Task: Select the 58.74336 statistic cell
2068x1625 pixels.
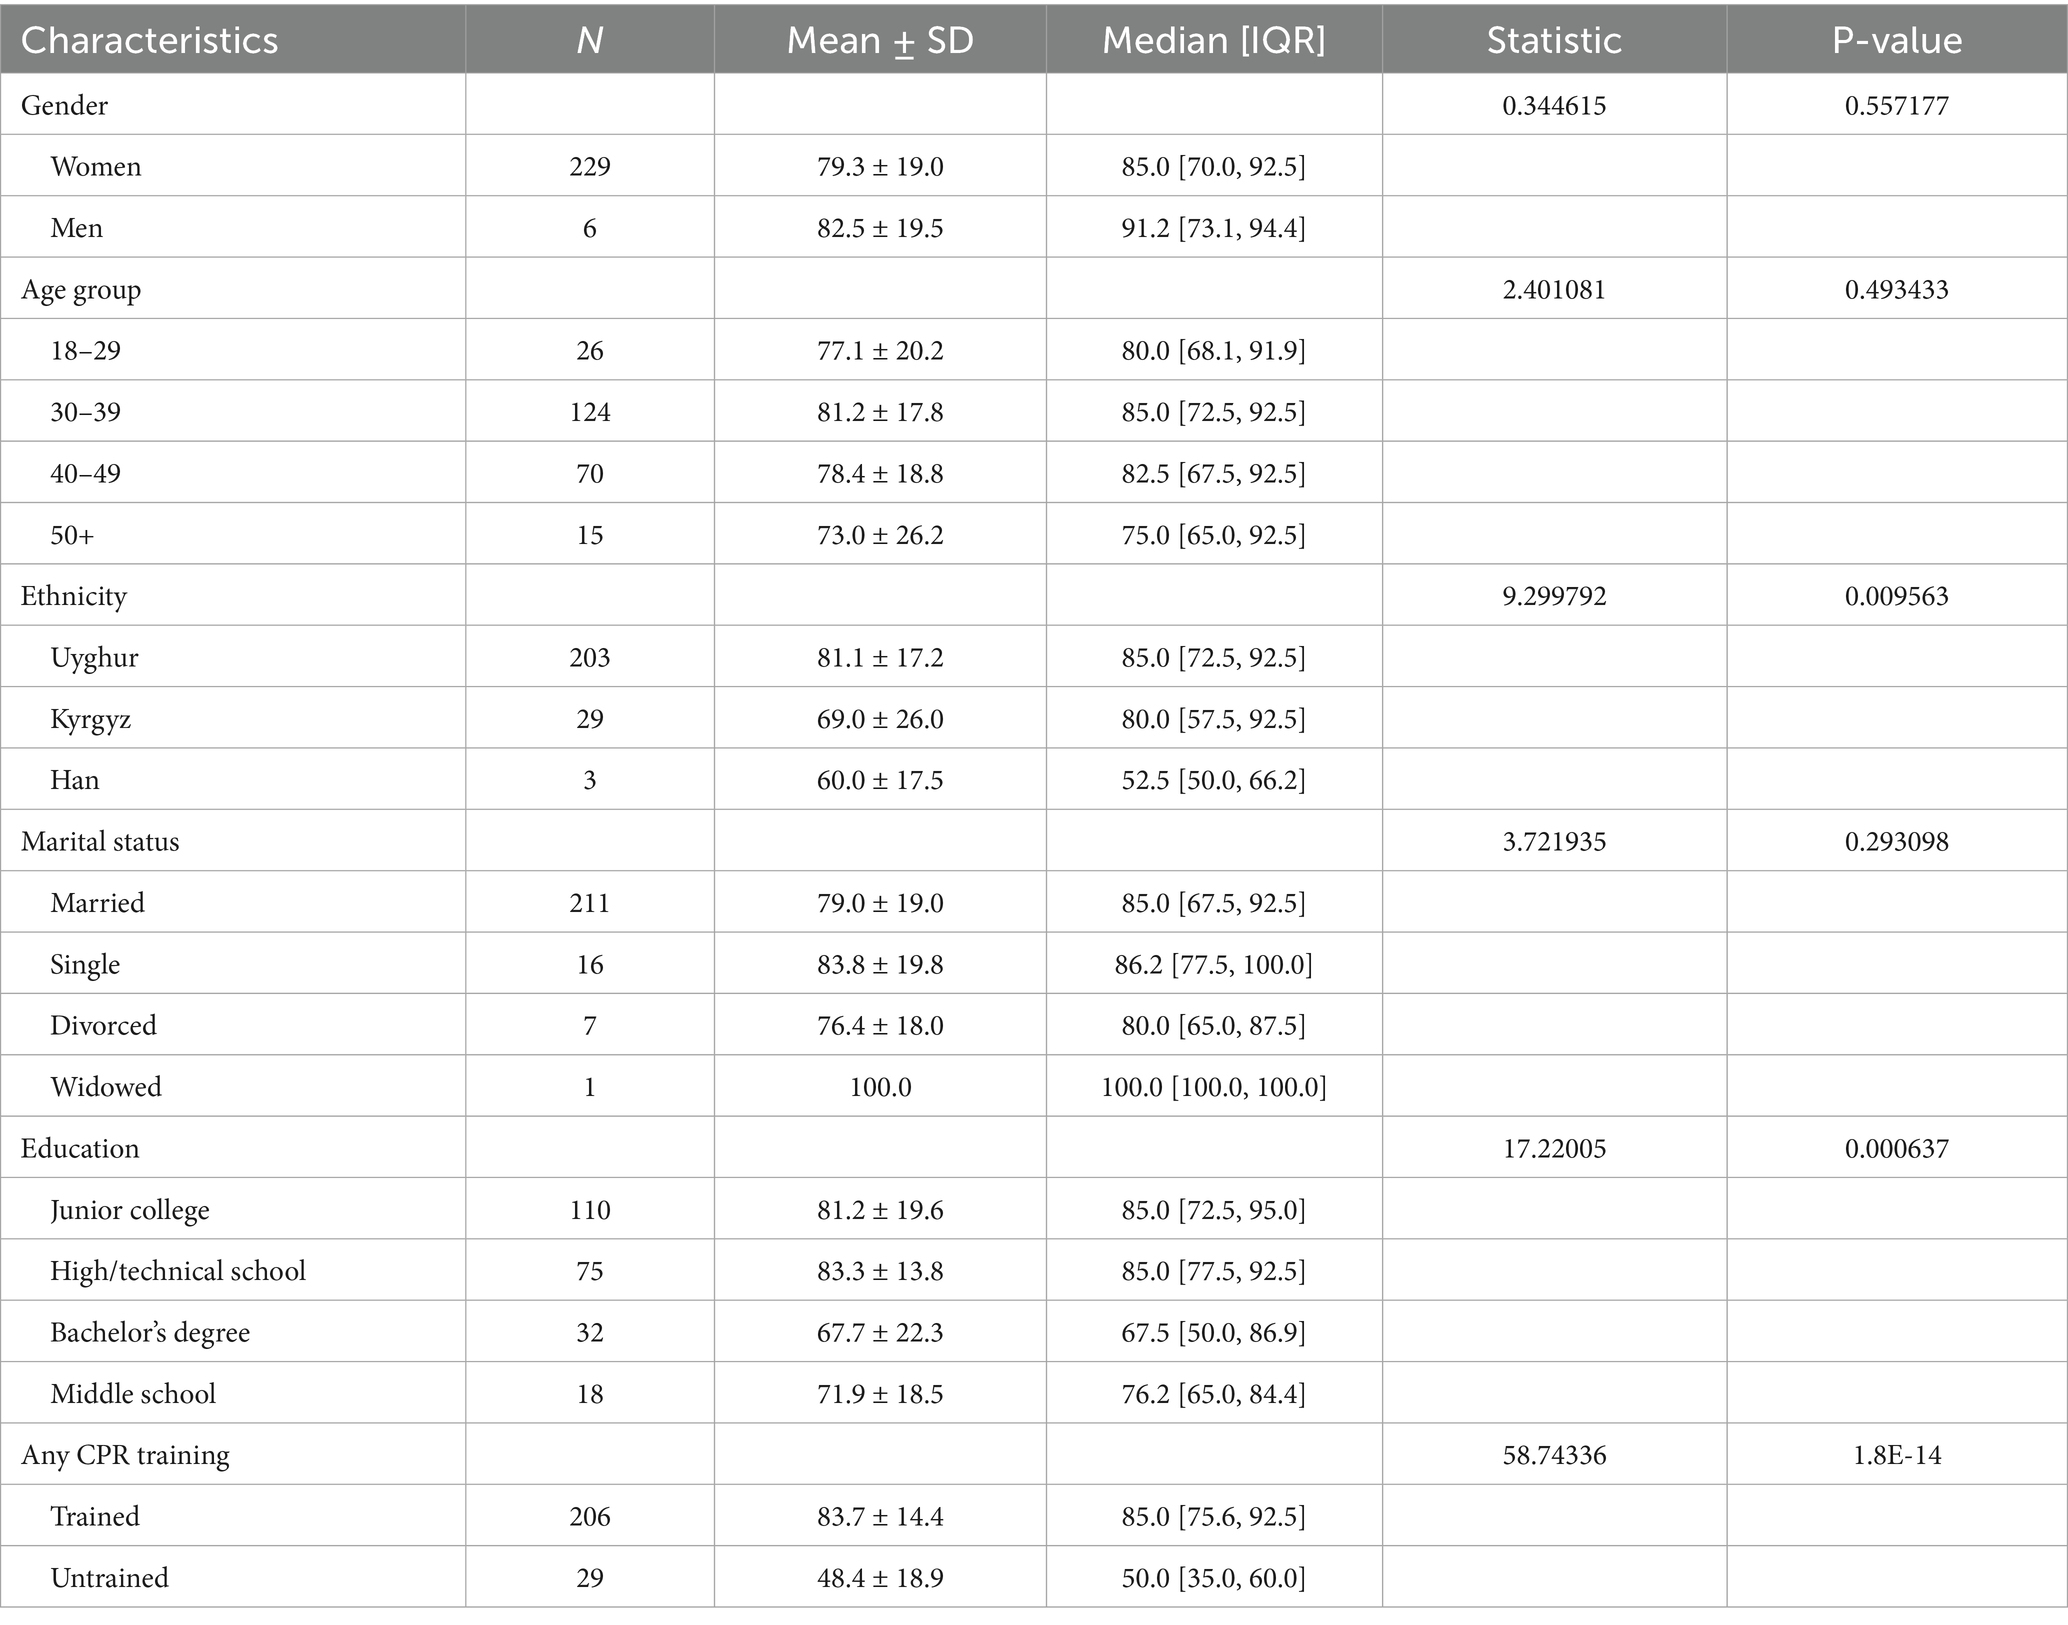Action: click(x=1553, y=1454)
